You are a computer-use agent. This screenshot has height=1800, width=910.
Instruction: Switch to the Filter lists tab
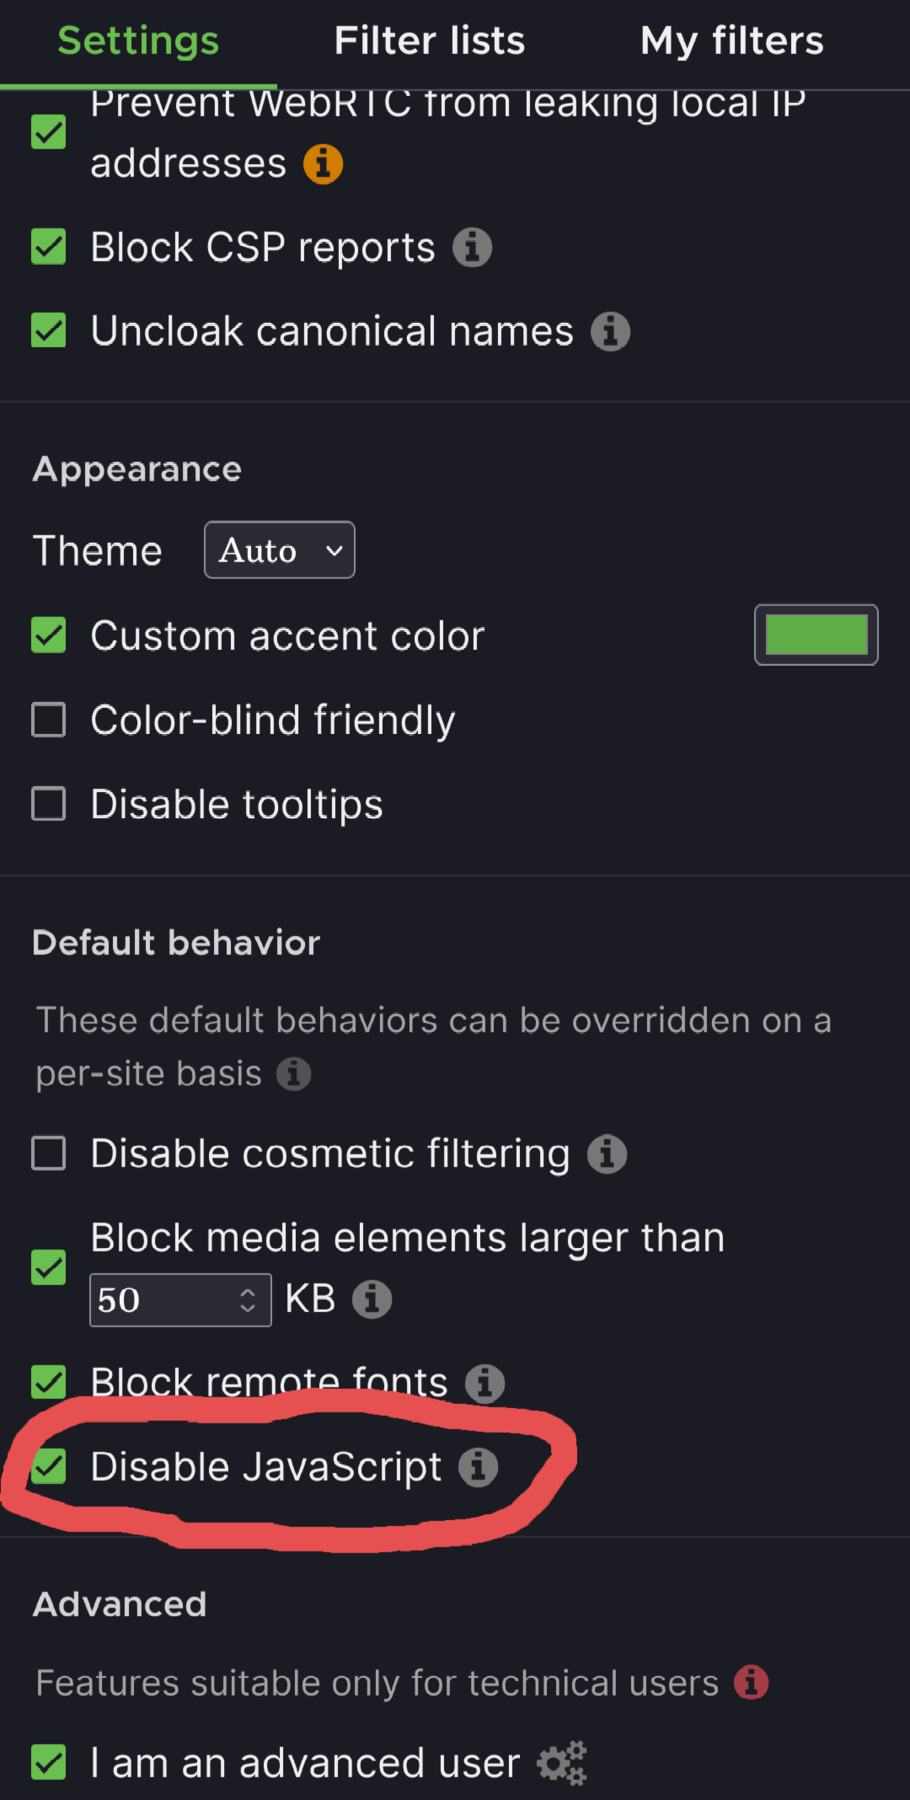pos(429,41)
